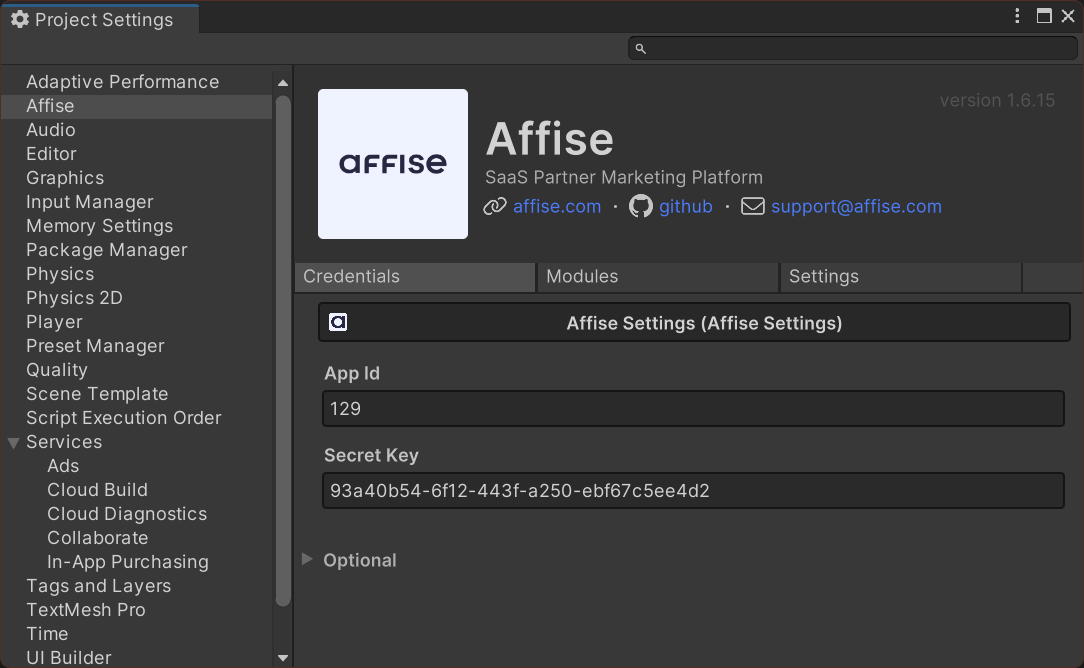Click the envelope icon next to support email

pyautogui.click(x=752, y=206)
